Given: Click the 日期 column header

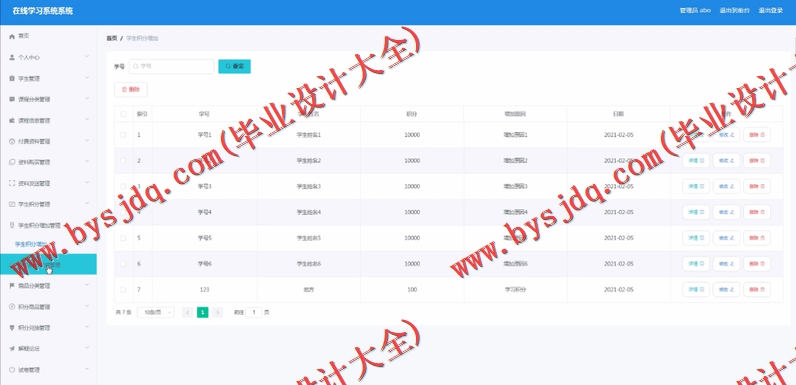Looking at the screenshot, I should pyautogui.click(x=619, y=114).
